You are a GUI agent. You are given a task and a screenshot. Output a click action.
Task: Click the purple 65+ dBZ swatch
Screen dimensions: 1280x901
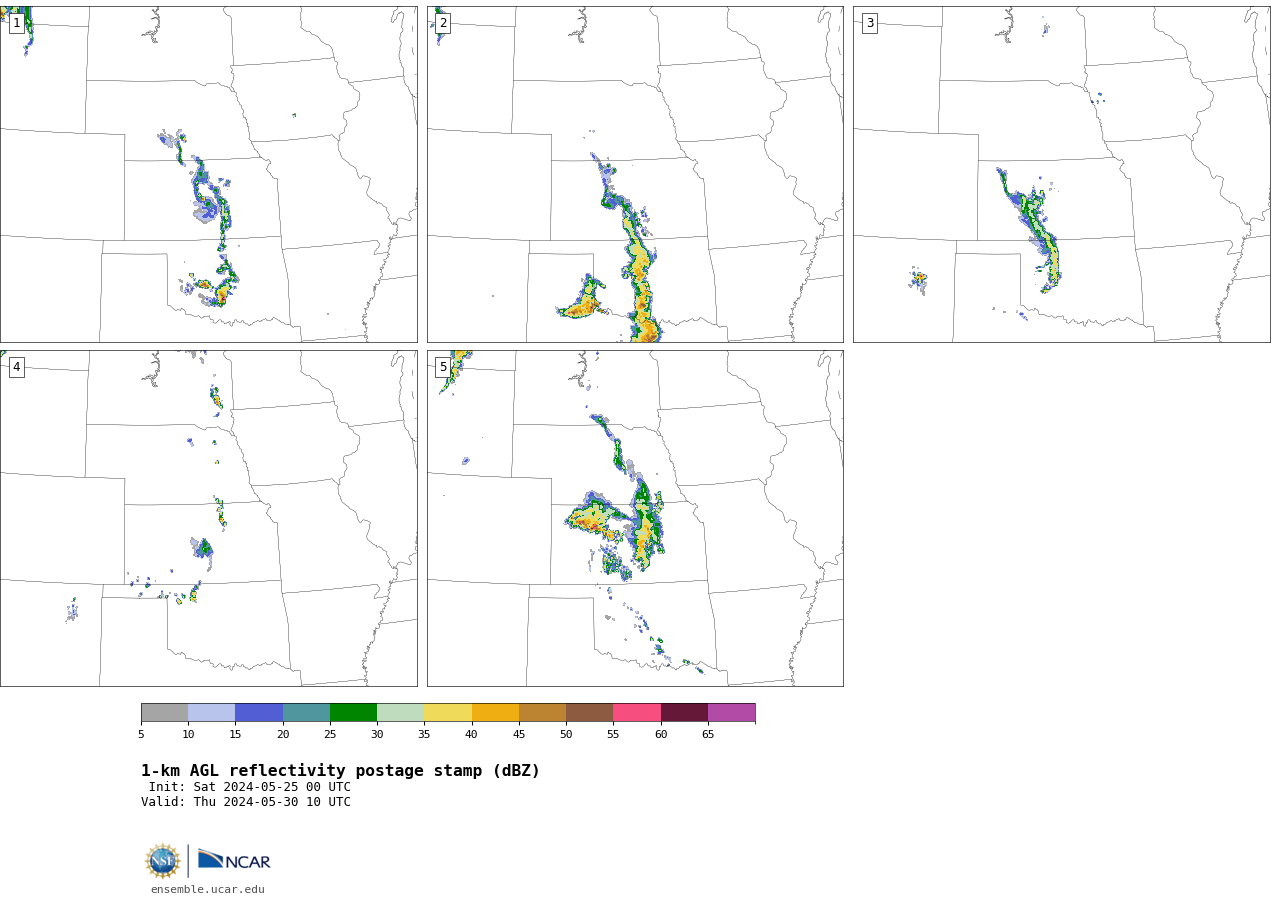732,713
